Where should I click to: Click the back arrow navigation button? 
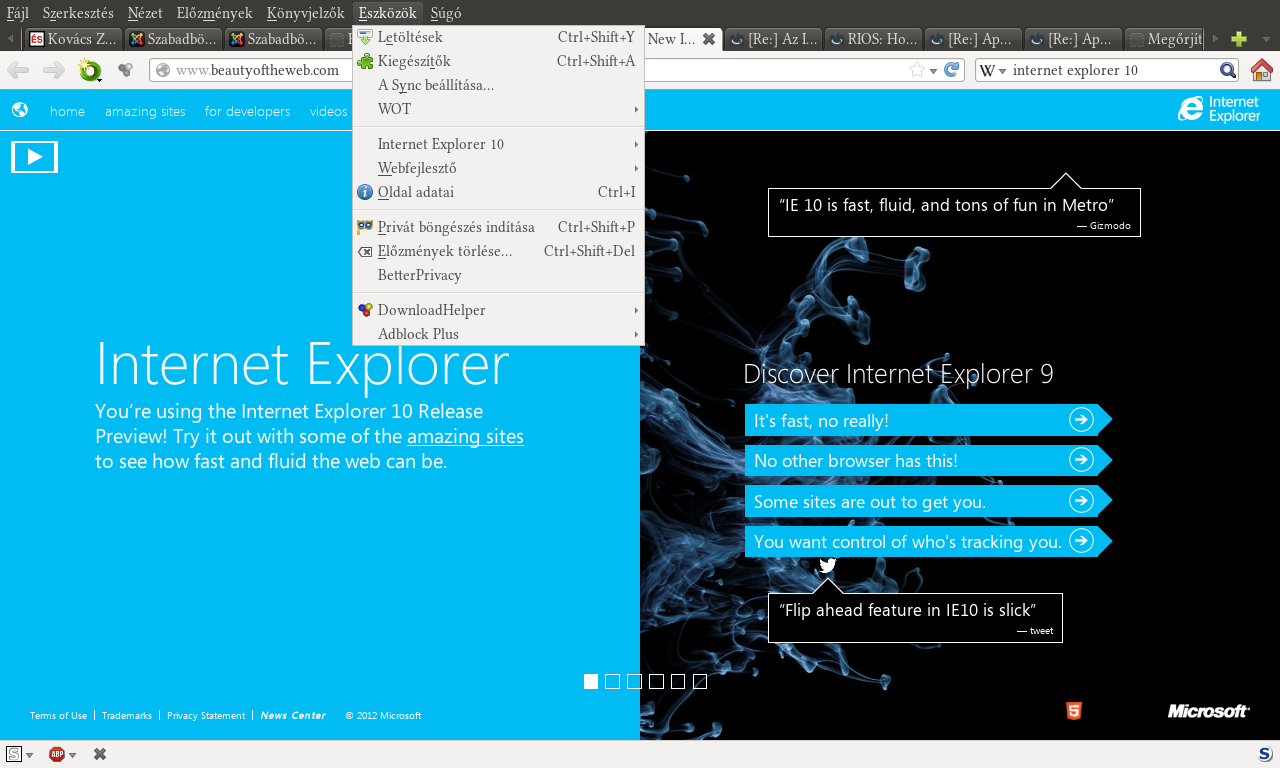point(18,70)
